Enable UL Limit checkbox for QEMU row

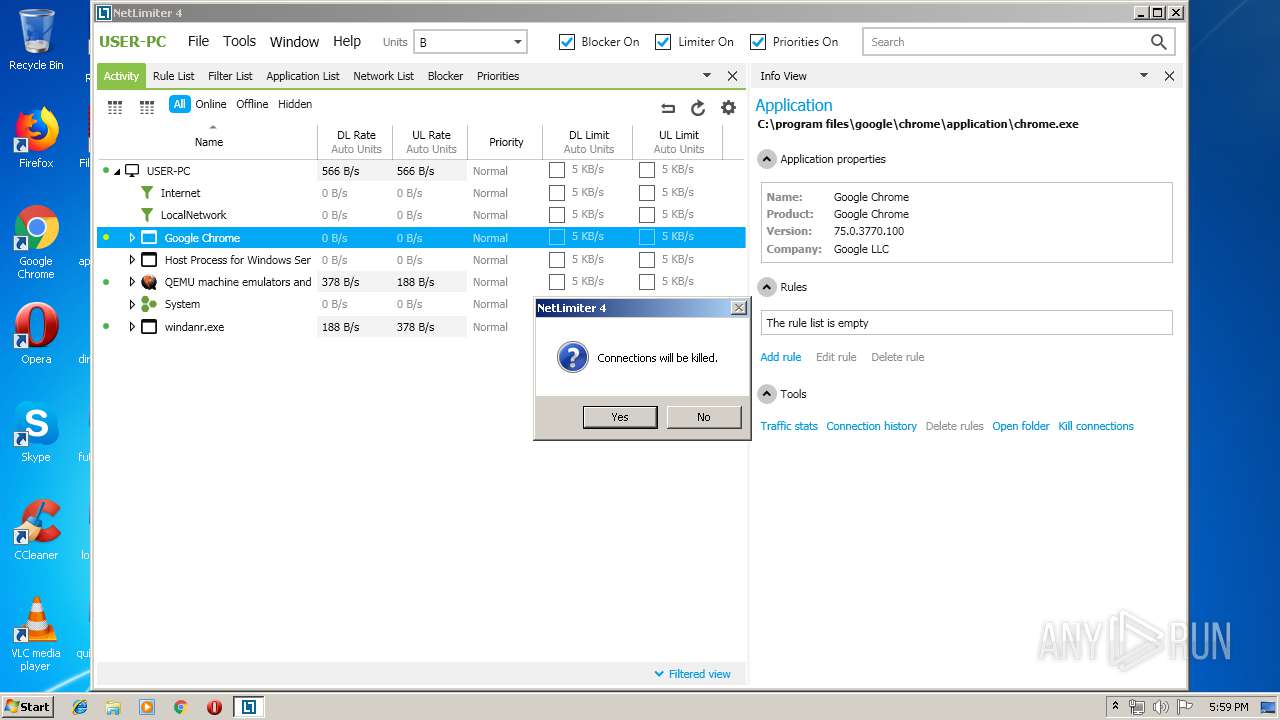coord(647,281)
